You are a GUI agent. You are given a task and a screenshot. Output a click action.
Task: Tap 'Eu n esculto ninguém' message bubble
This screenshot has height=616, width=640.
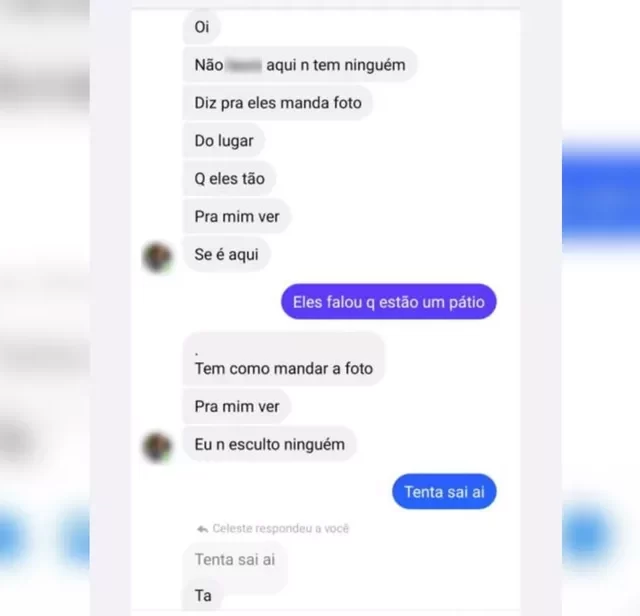pos(269,444)
